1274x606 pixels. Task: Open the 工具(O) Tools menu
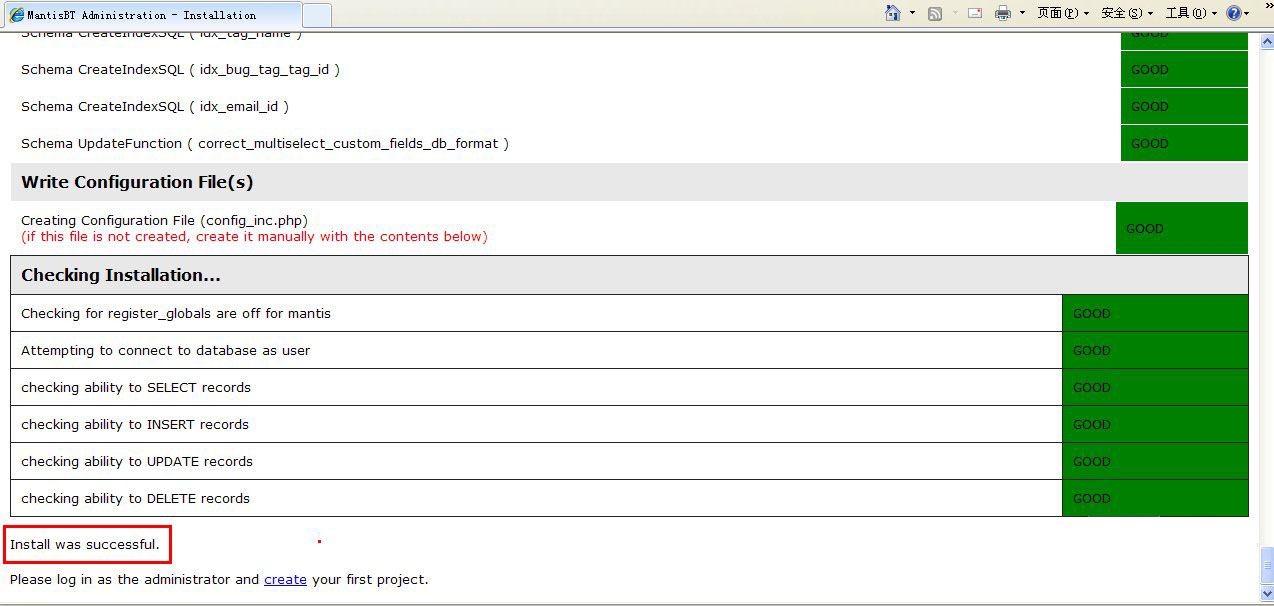point(1191,14)
